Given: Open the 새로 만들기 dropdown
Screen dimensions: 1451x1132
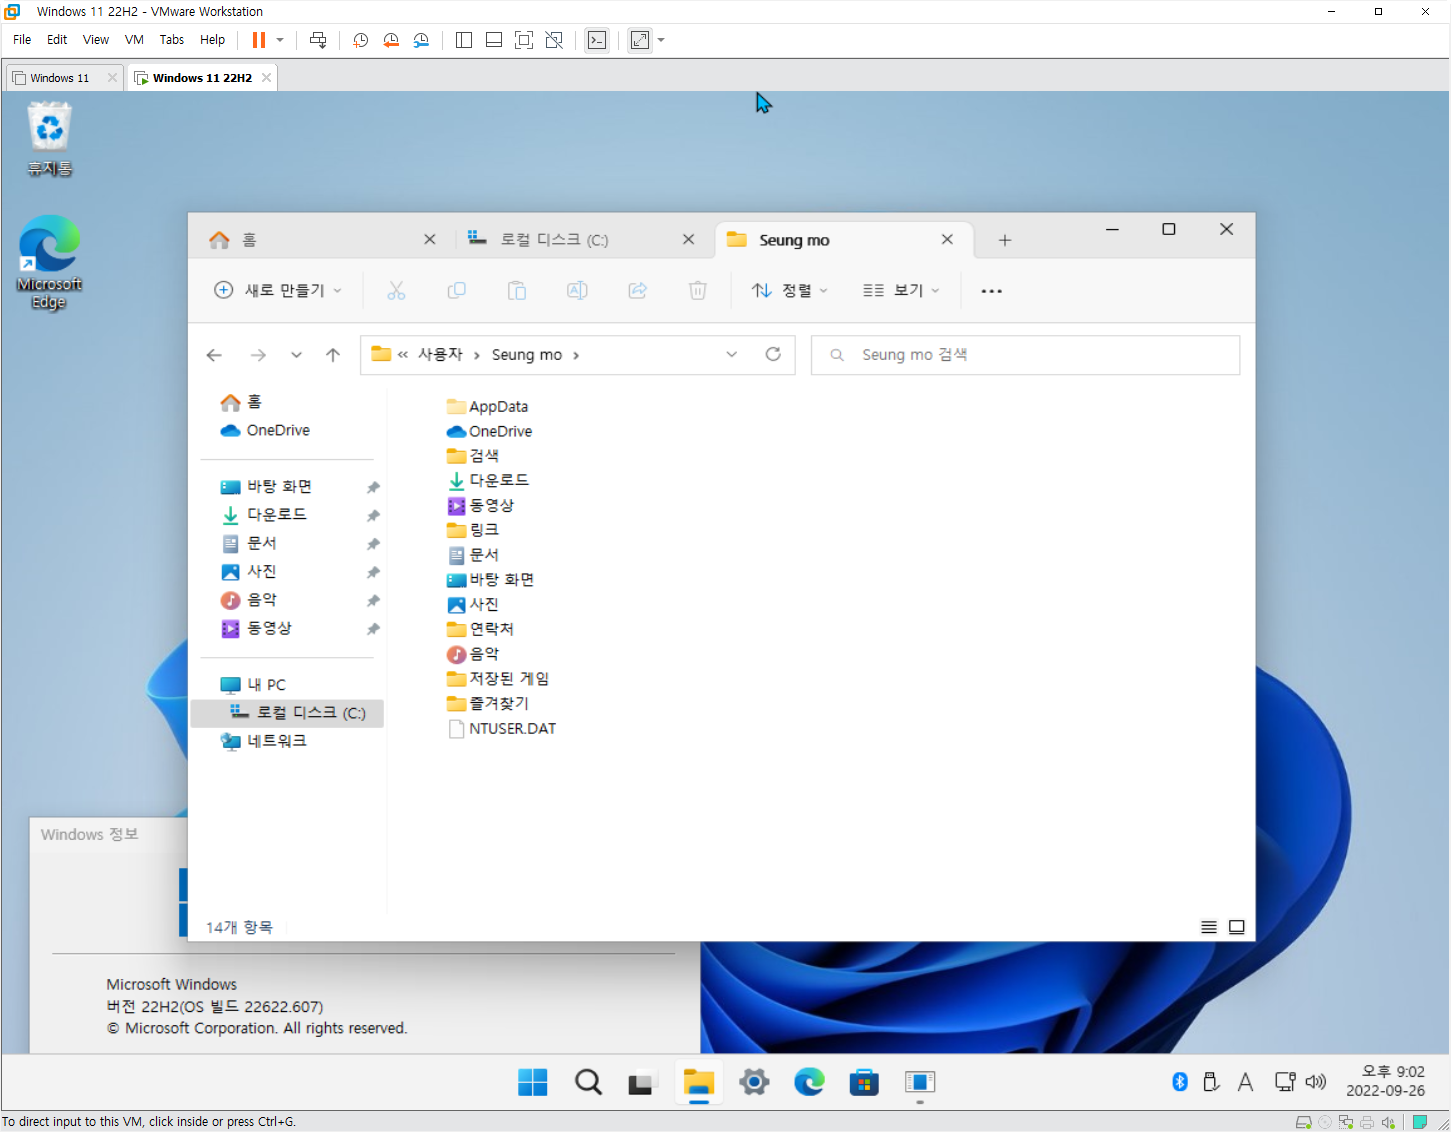Looking at the screenshot, I should click(278, 290).
